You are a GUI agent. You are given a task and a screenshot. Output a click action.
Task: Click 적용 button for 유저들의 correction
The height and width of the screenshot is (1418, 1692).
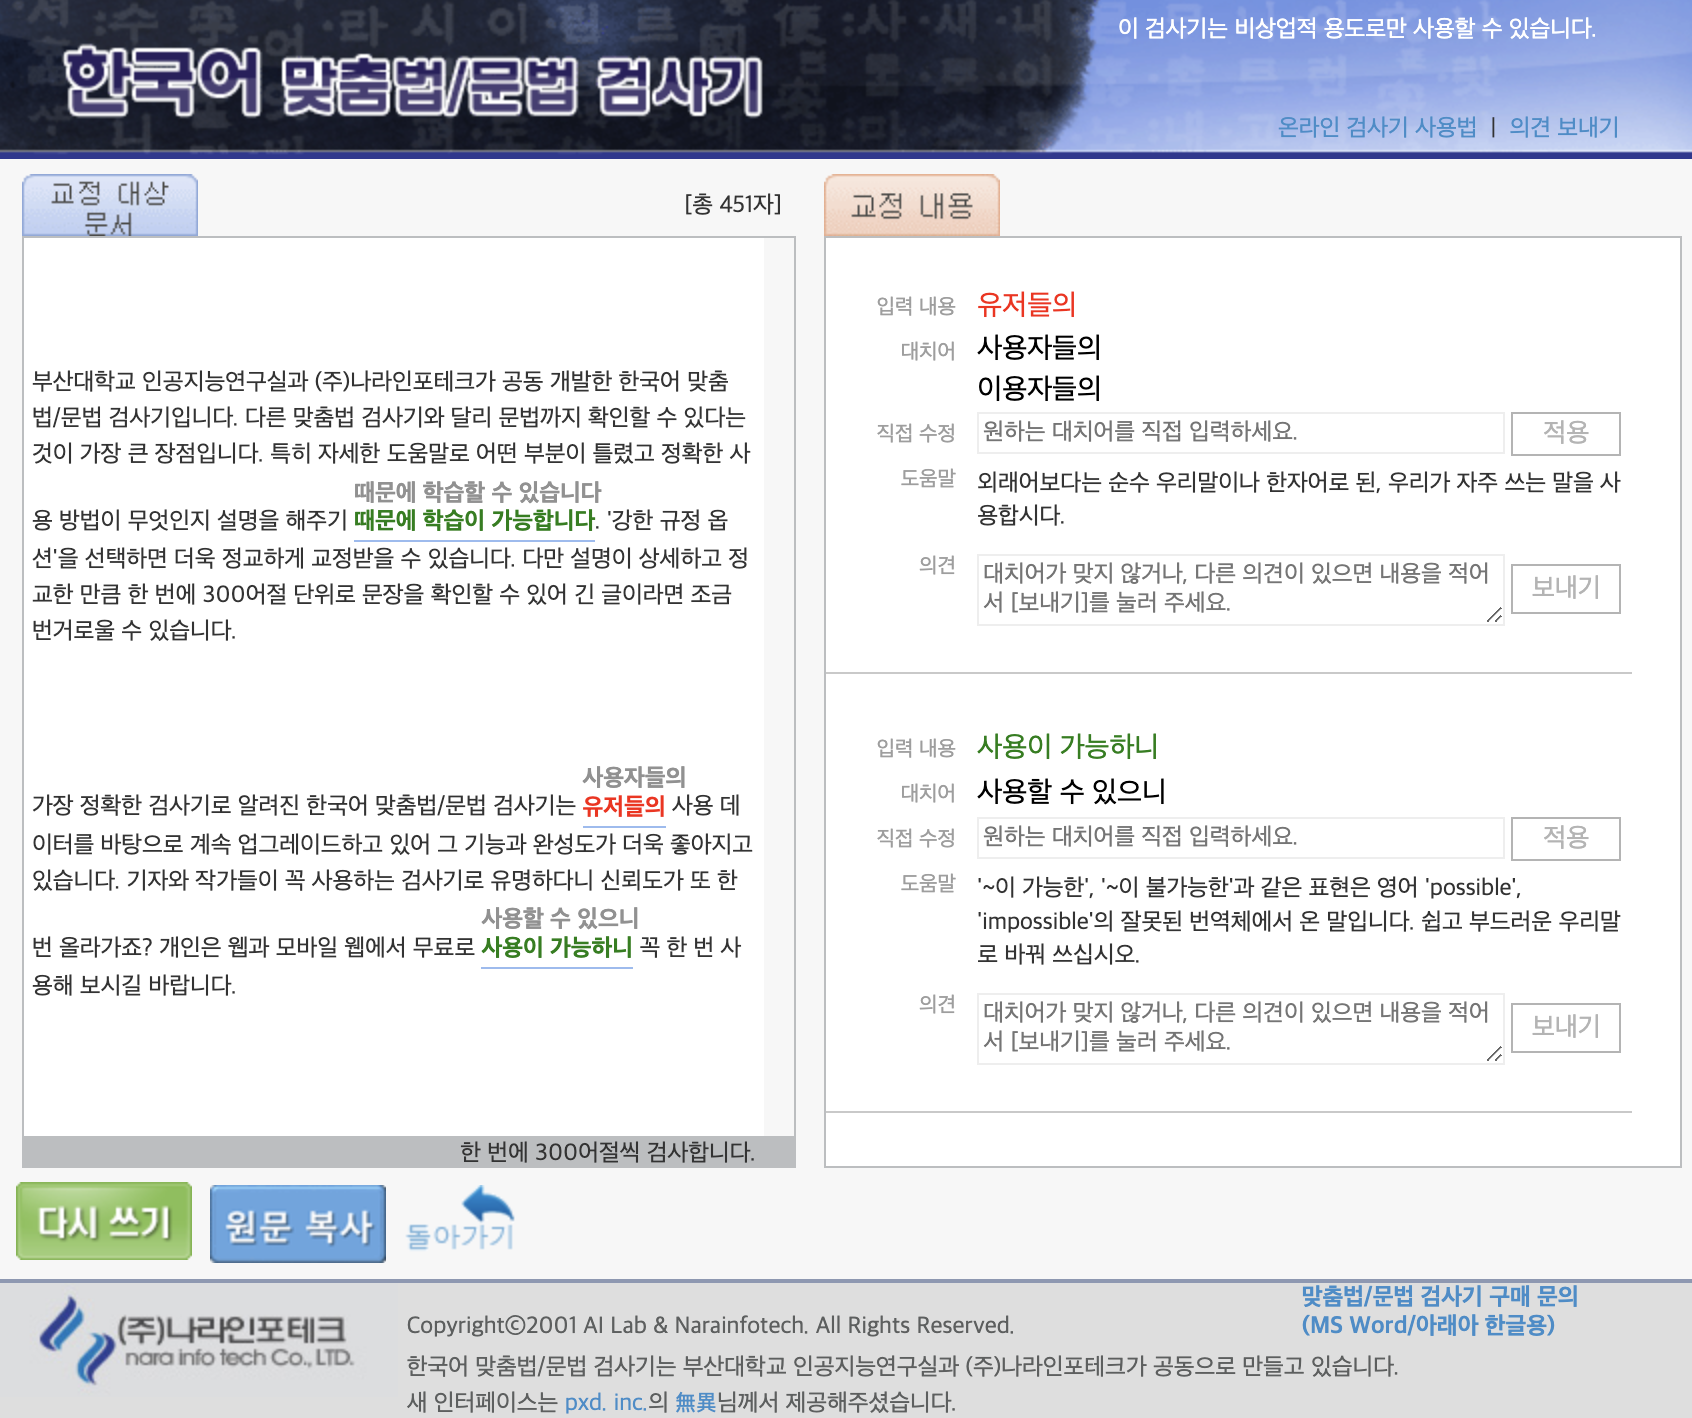tap(1566, 433)
